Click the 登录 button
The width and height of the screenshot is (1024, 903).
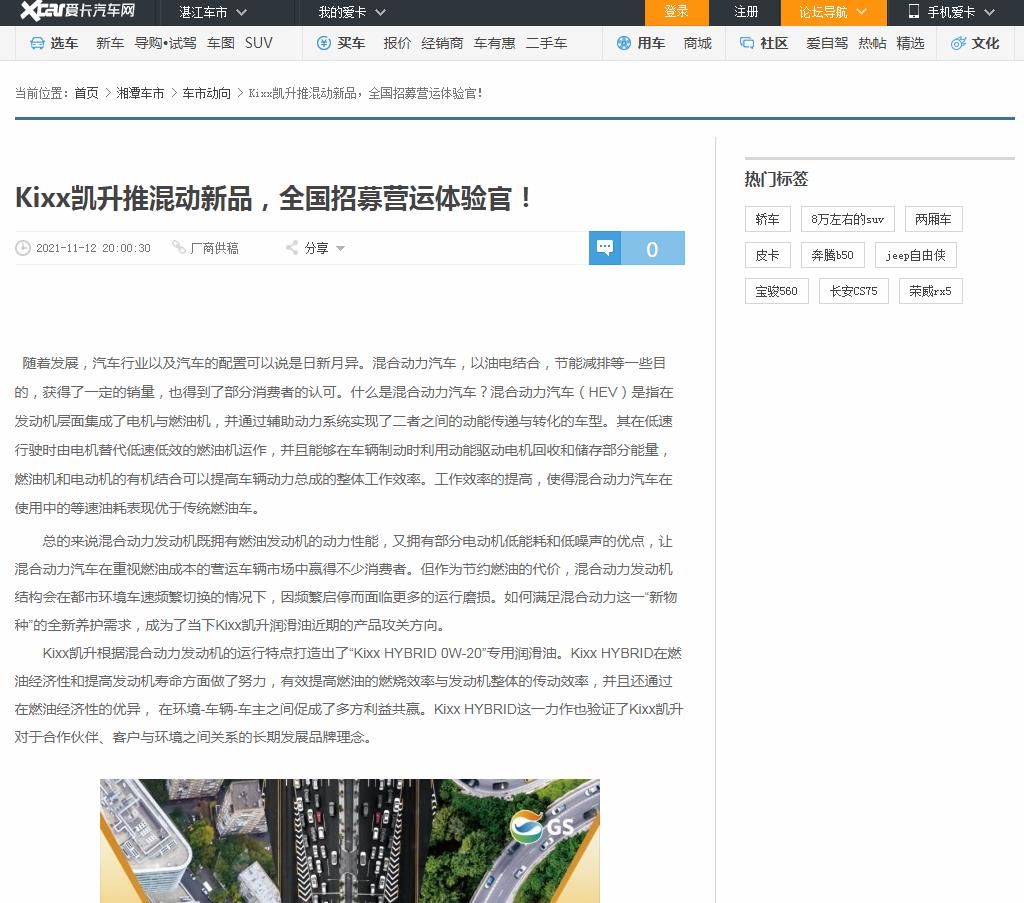point(677,12)
